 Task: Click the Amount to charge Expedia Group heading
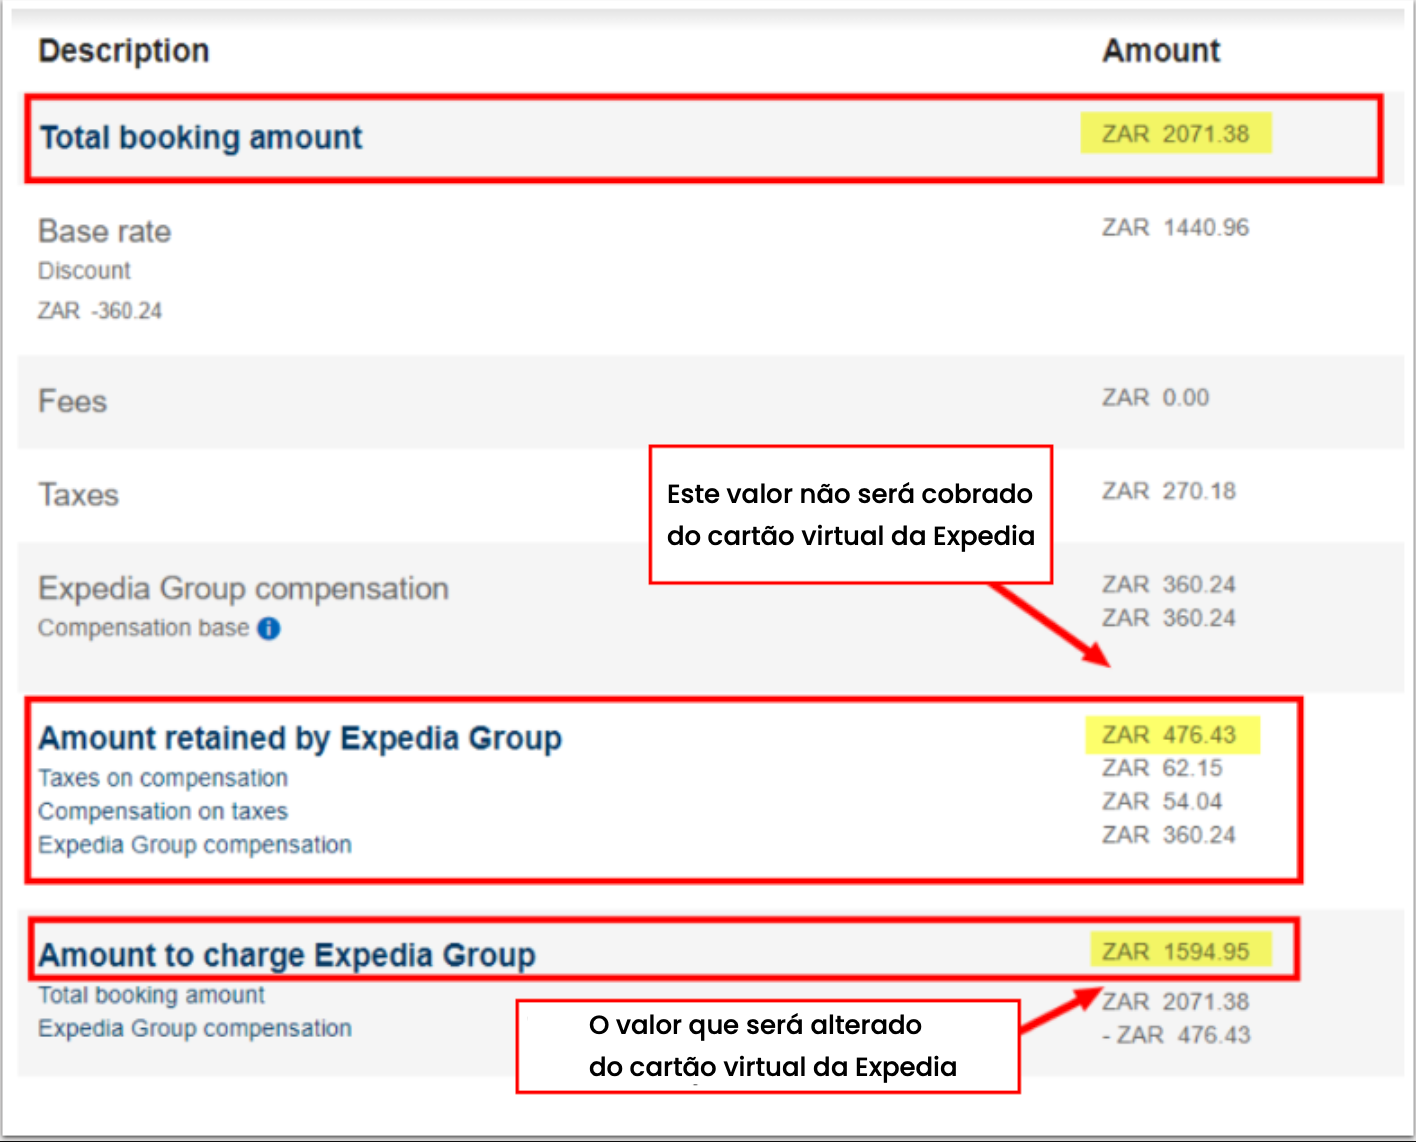(287, 955)
